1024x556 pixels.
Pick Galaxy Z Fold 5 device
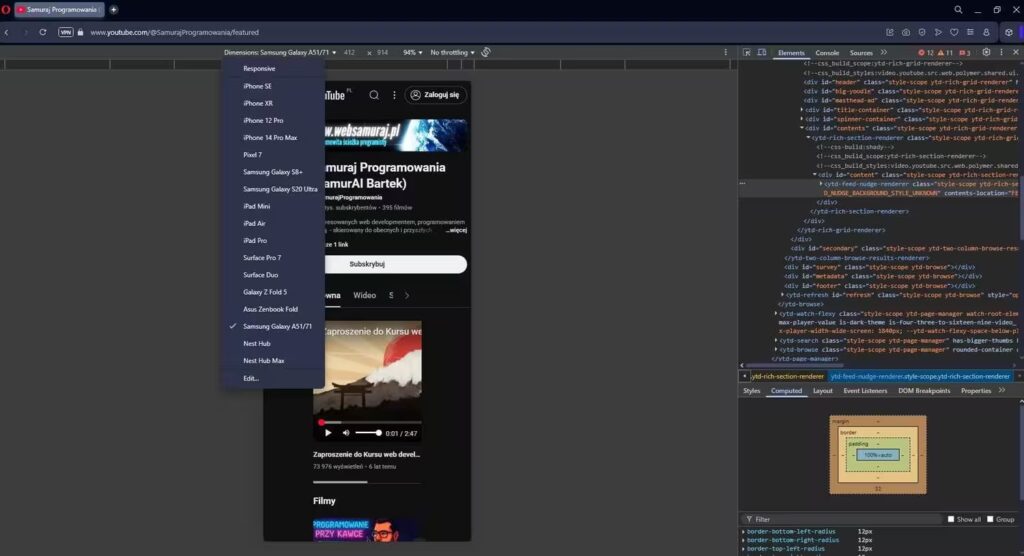(x=265, y=292)
